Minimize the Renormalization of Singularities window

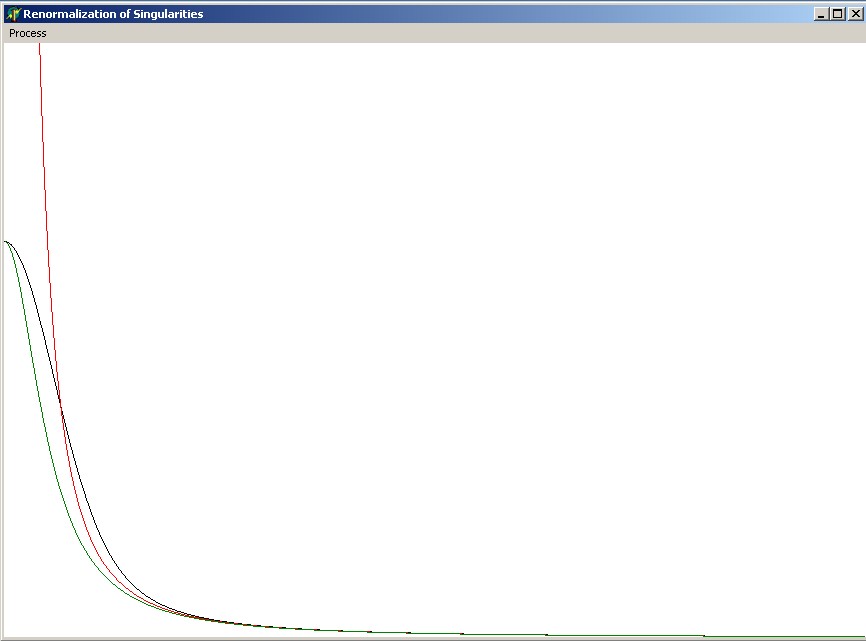tap(822, 14)
